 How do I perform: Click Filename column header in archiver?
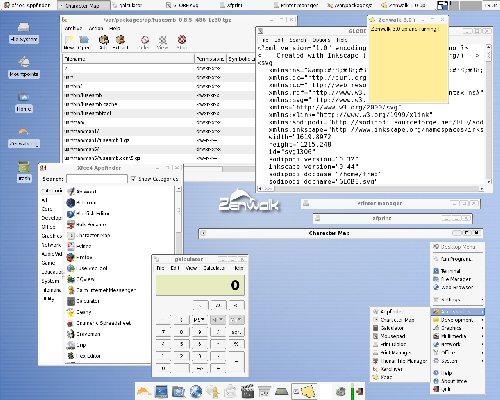(129, 59)
